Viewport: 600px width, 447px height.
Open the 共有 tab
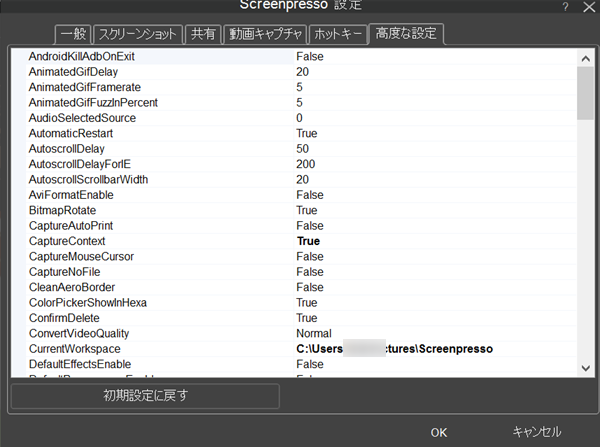coord(203,34)
